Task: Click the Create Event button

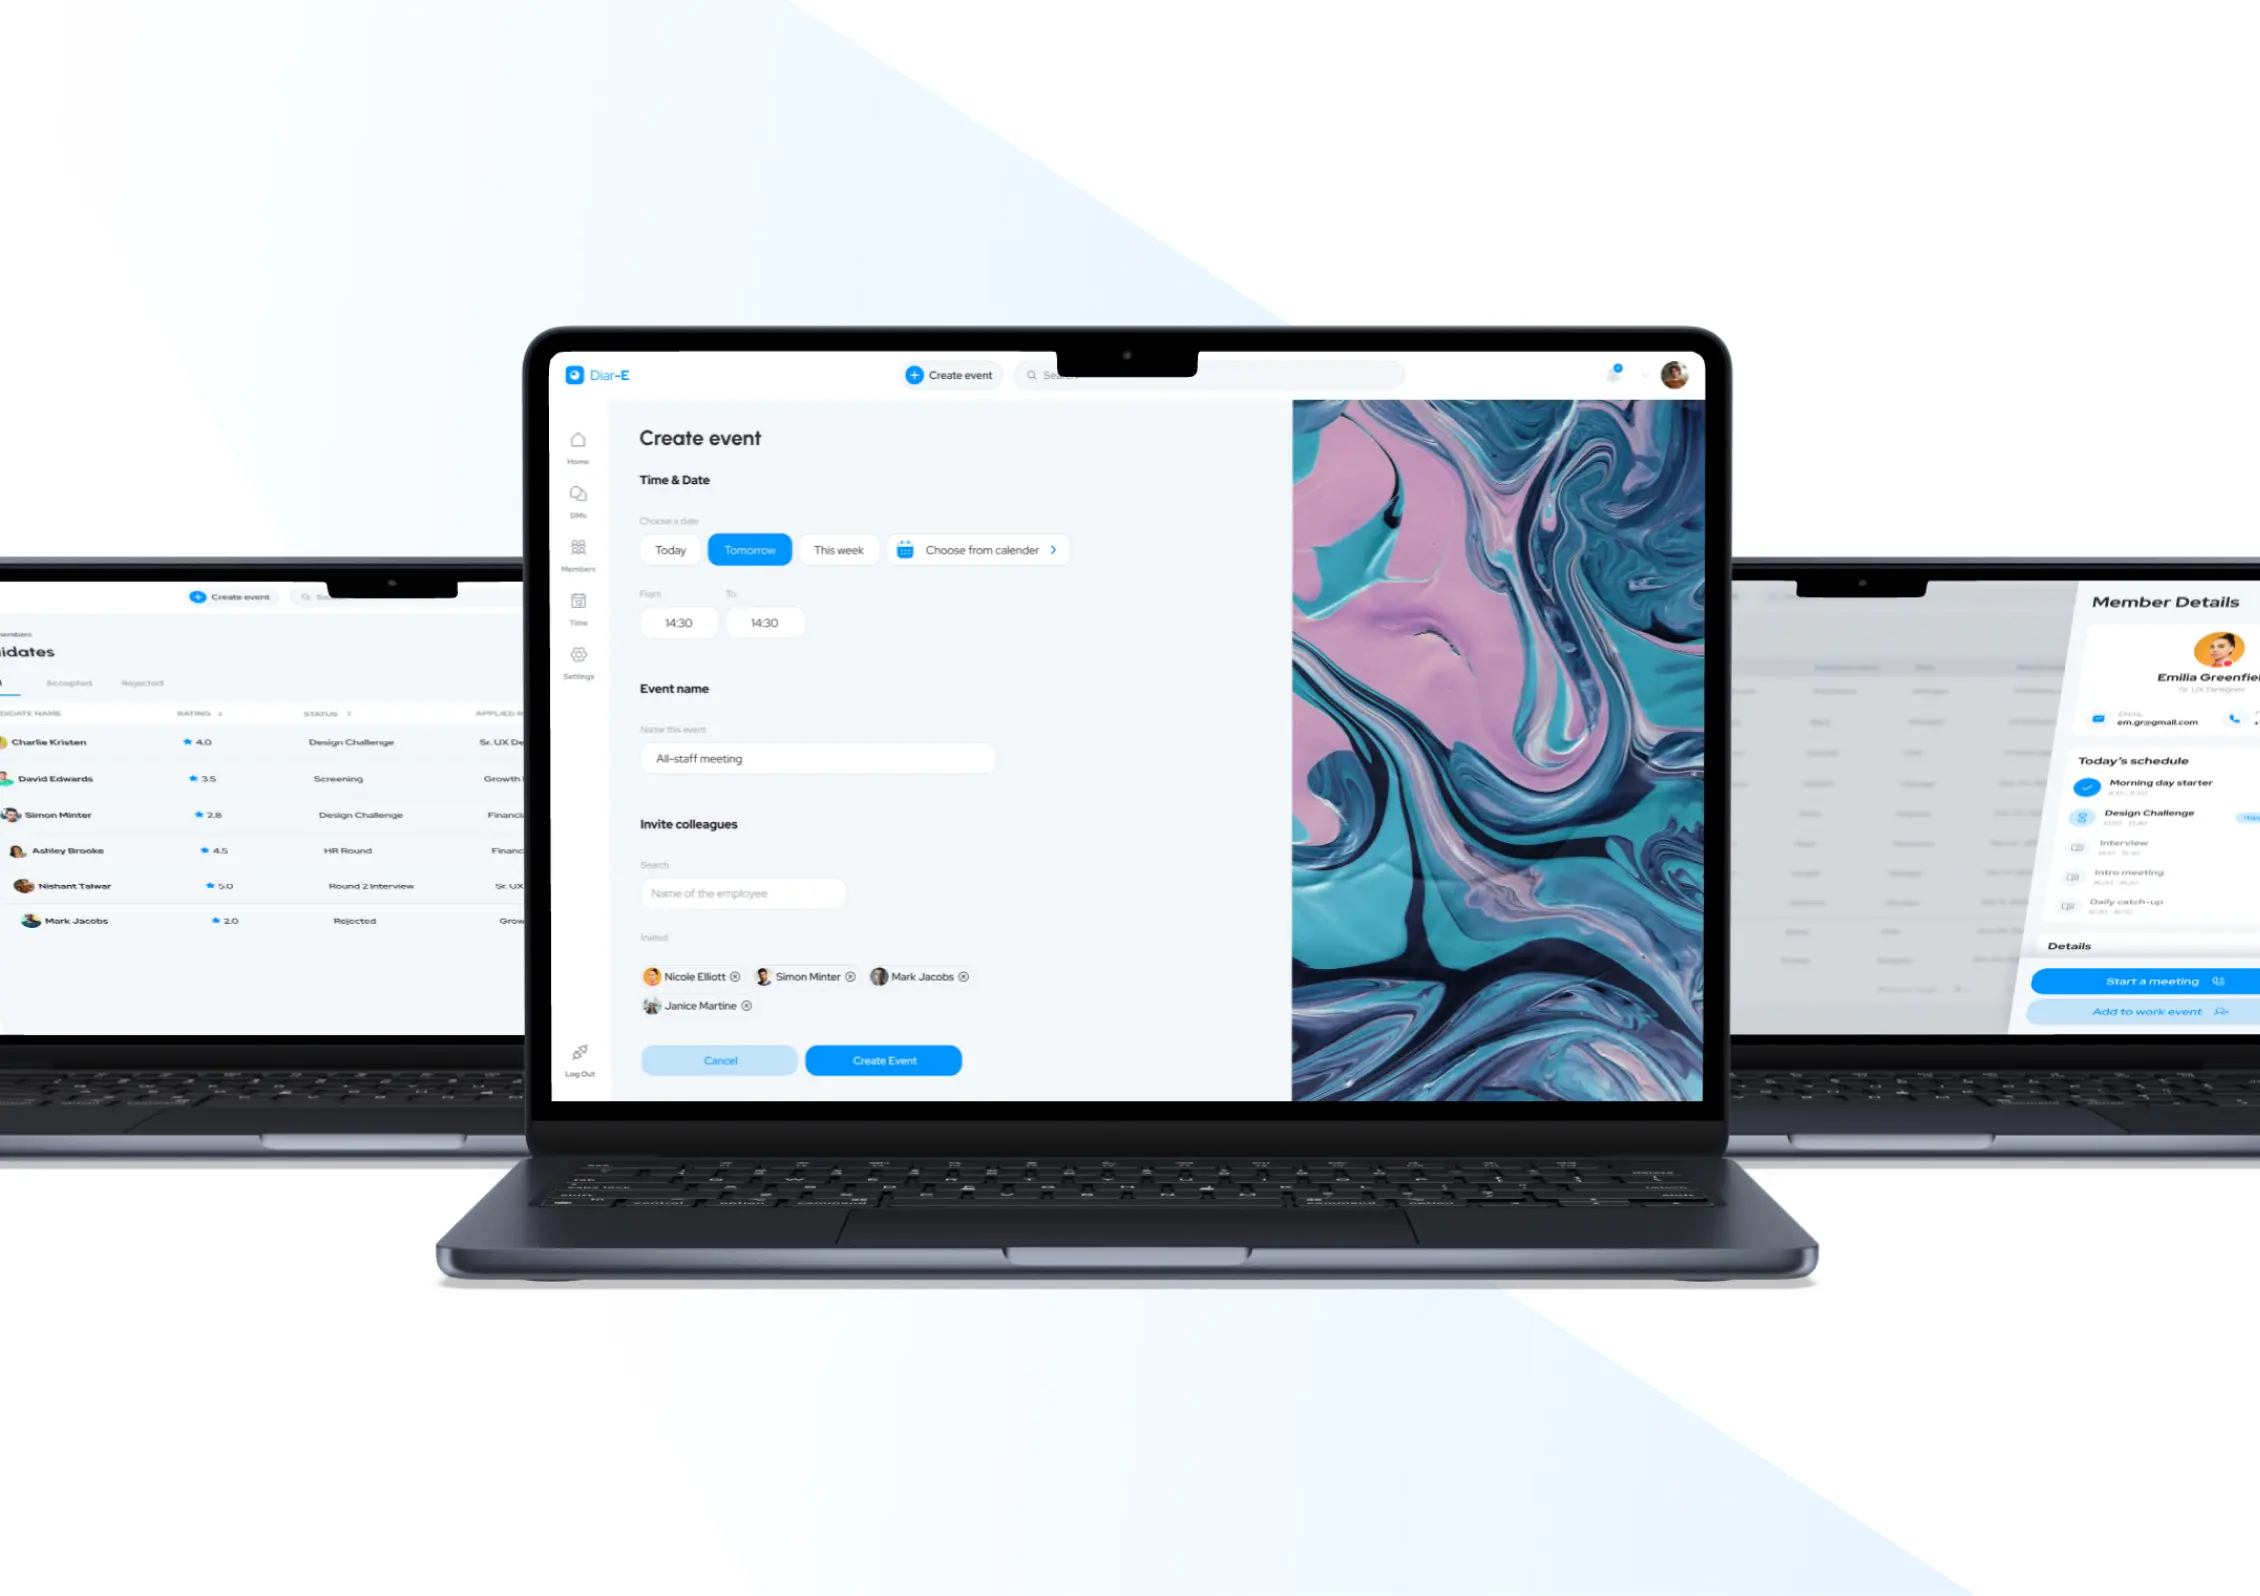Action: [x=882, y=1059]
